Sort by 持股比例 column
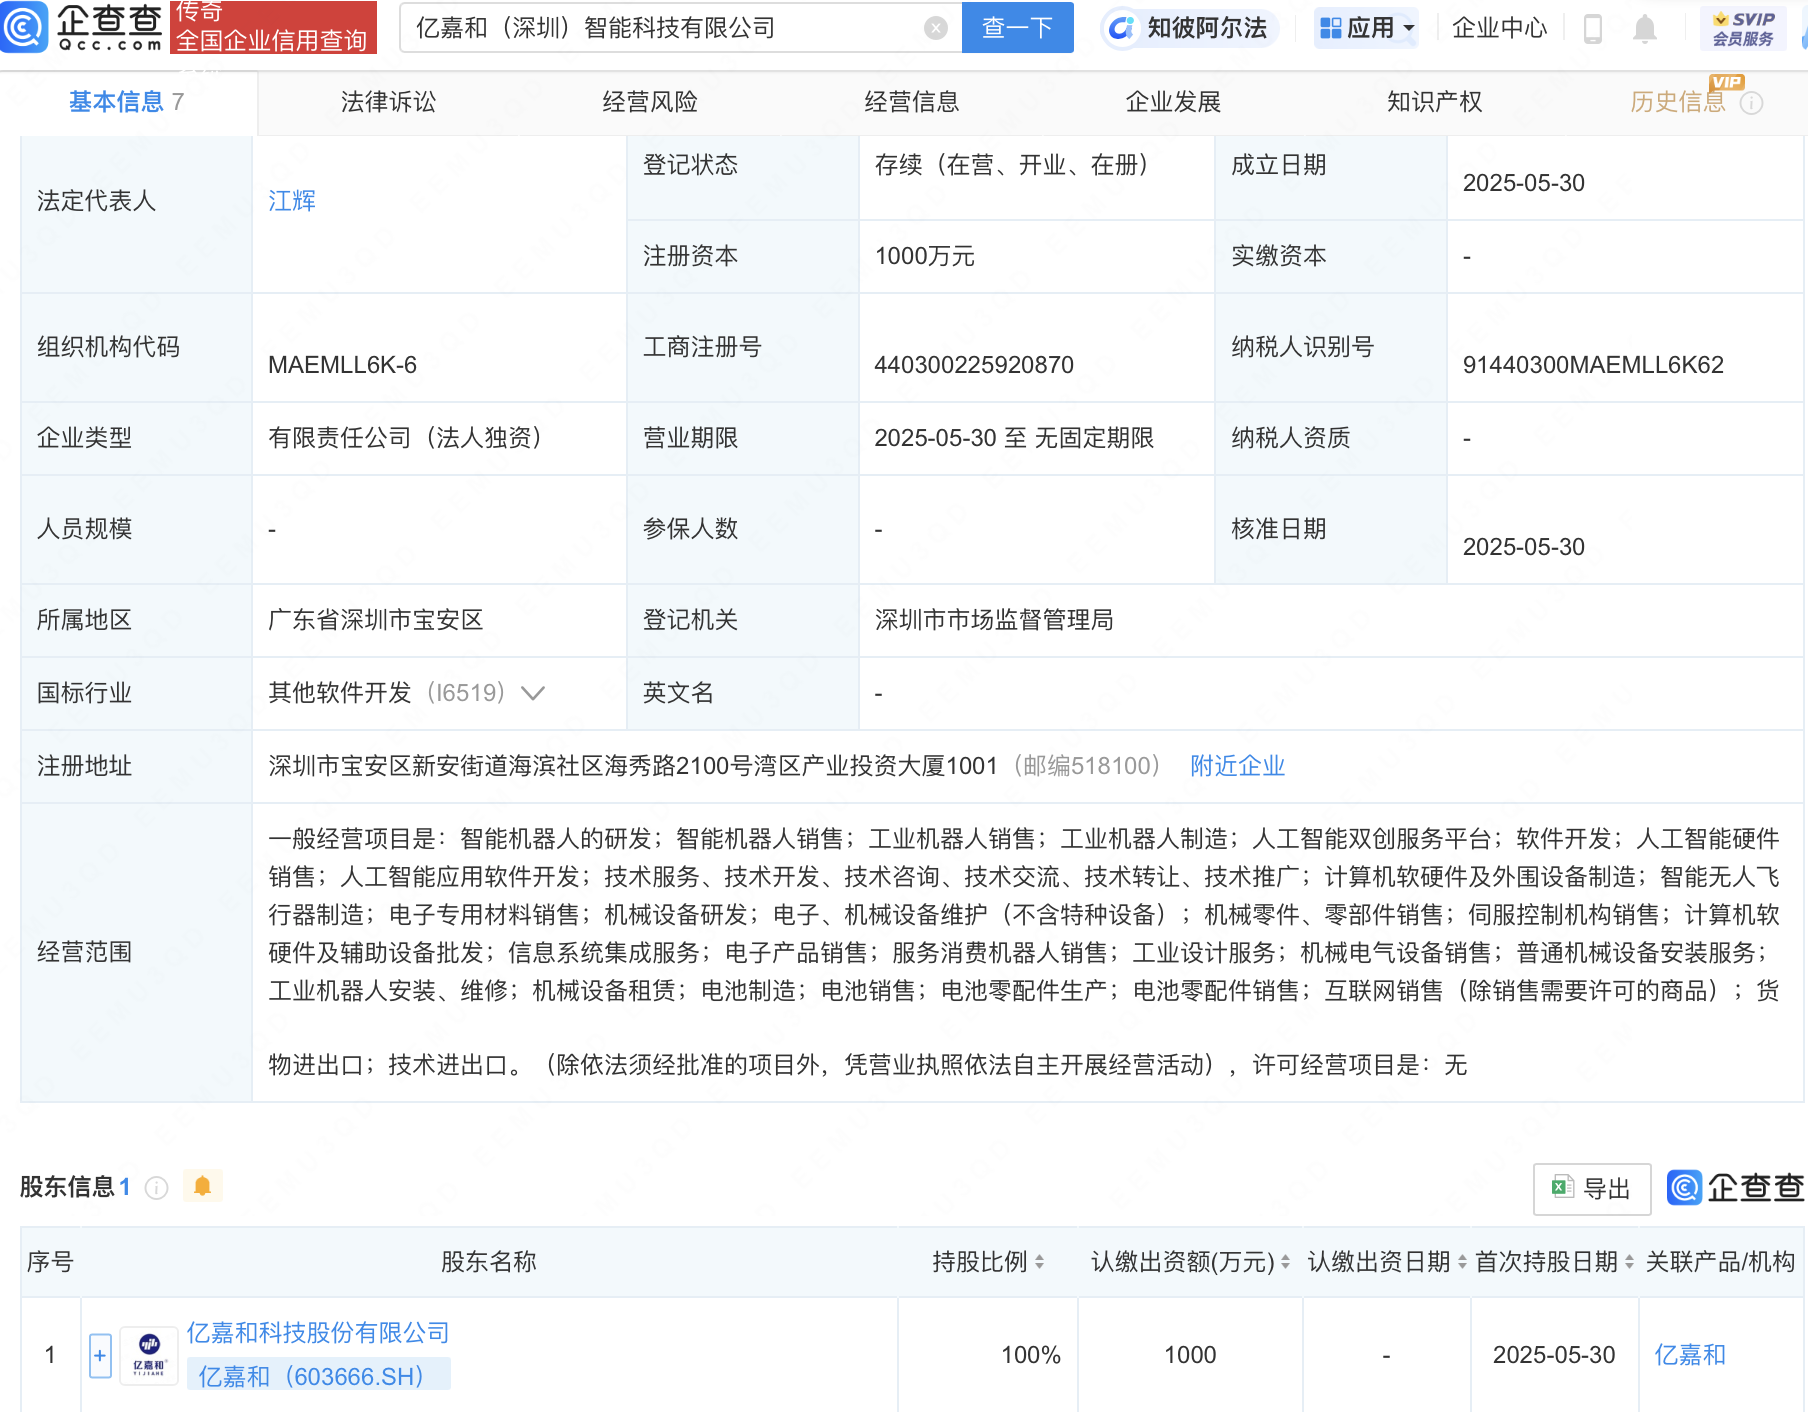 click(1040, 1262)
